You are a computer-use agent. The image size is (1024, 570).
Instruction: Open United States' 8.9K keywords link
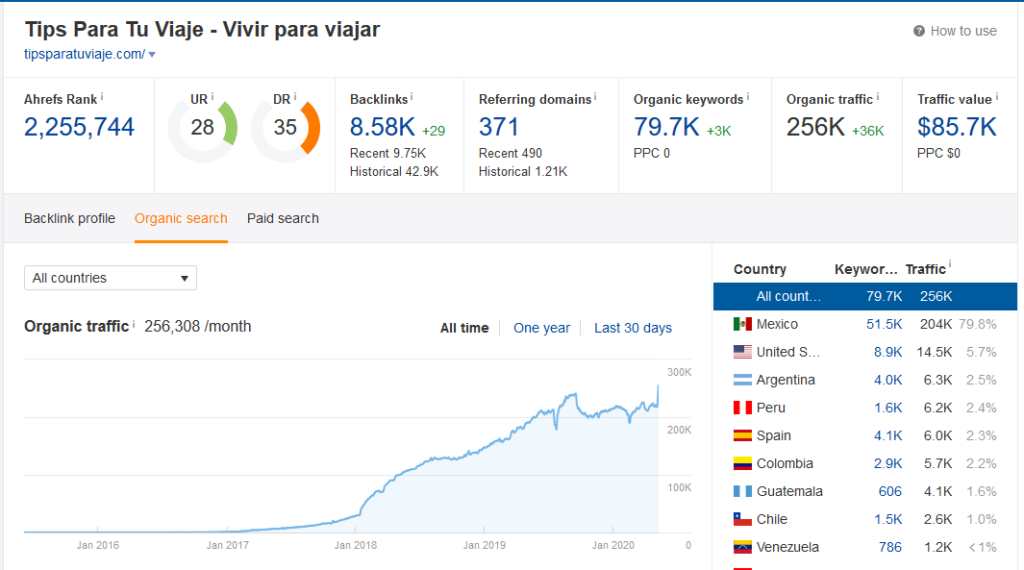point(888,352)
